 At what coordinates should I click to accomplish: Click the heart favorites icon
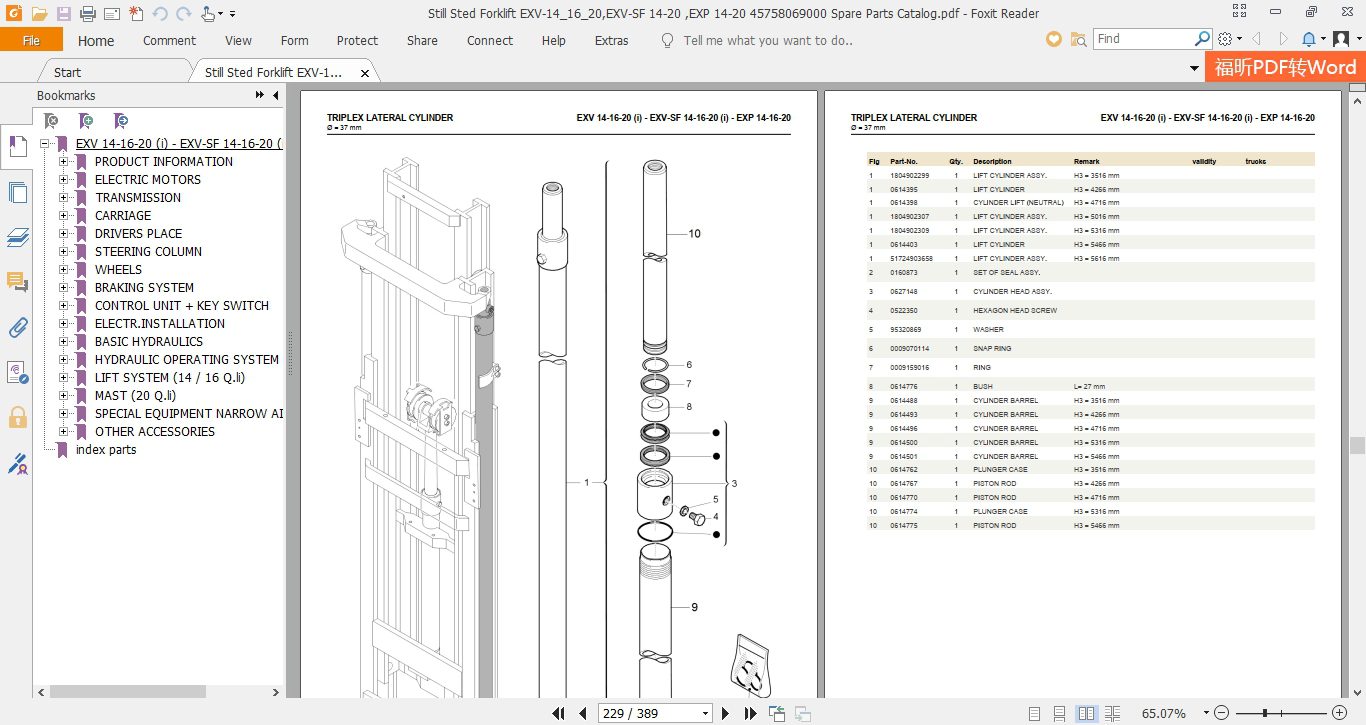click(1053, 39)
